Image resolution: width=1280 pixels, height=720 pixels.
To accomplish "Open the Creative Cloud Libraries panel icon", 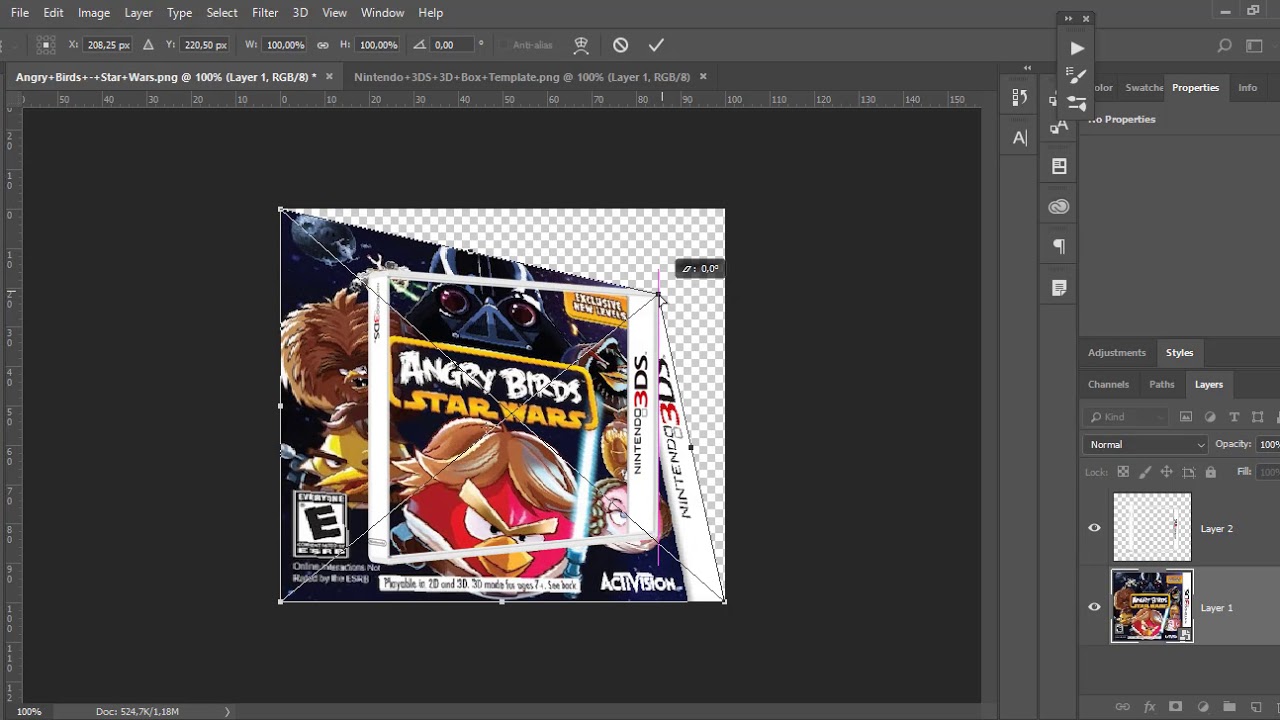I will click(x=1059, y=207).
